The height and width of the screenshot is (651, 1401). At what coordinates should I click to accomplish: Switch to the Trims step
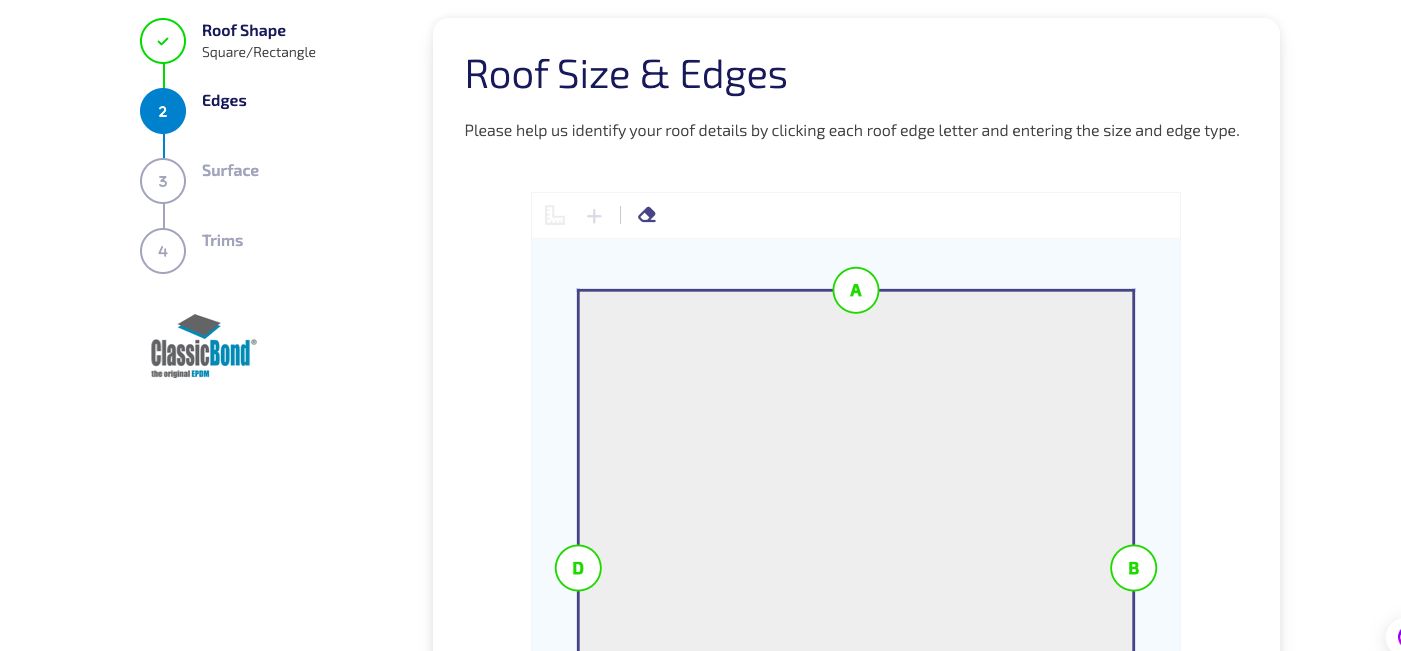click(x=222, y=241)
